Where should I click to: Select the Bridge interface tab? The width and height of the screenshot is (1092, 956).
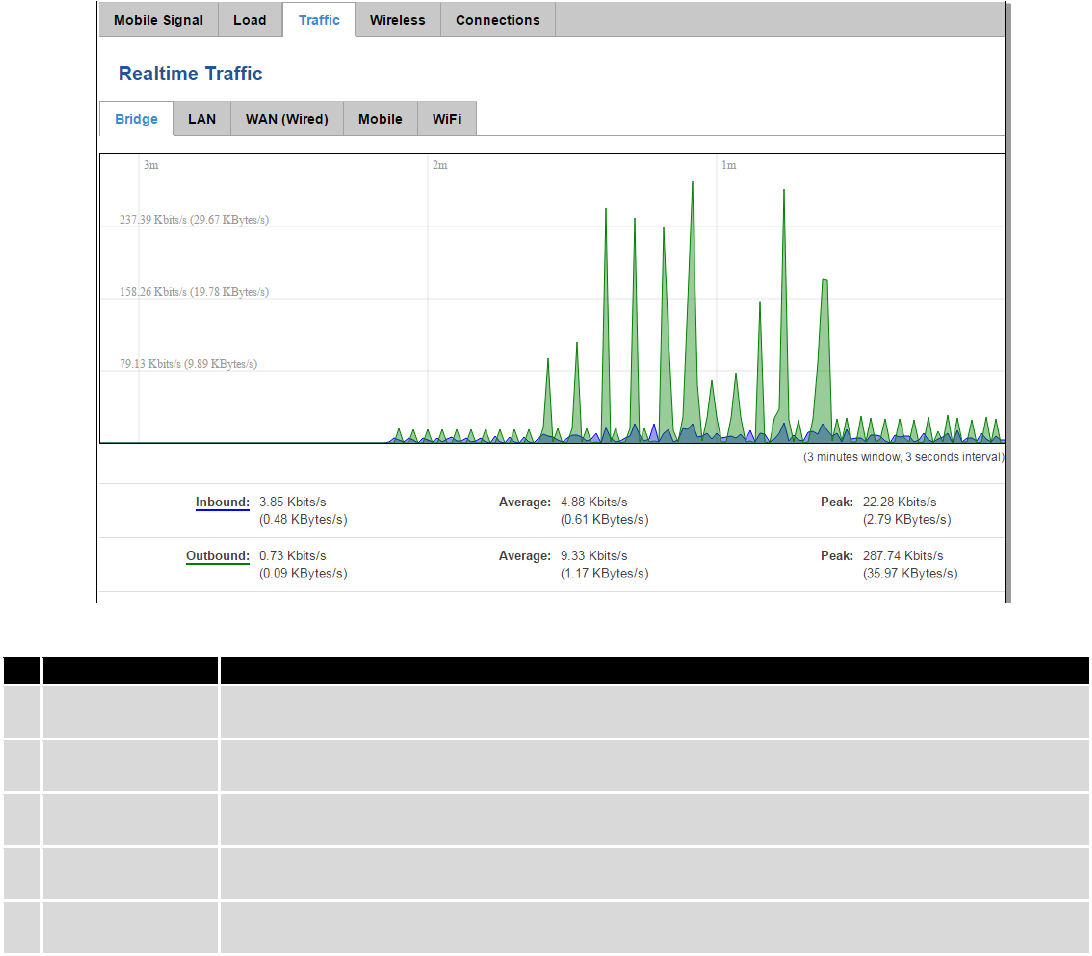(x=136, y=119)
